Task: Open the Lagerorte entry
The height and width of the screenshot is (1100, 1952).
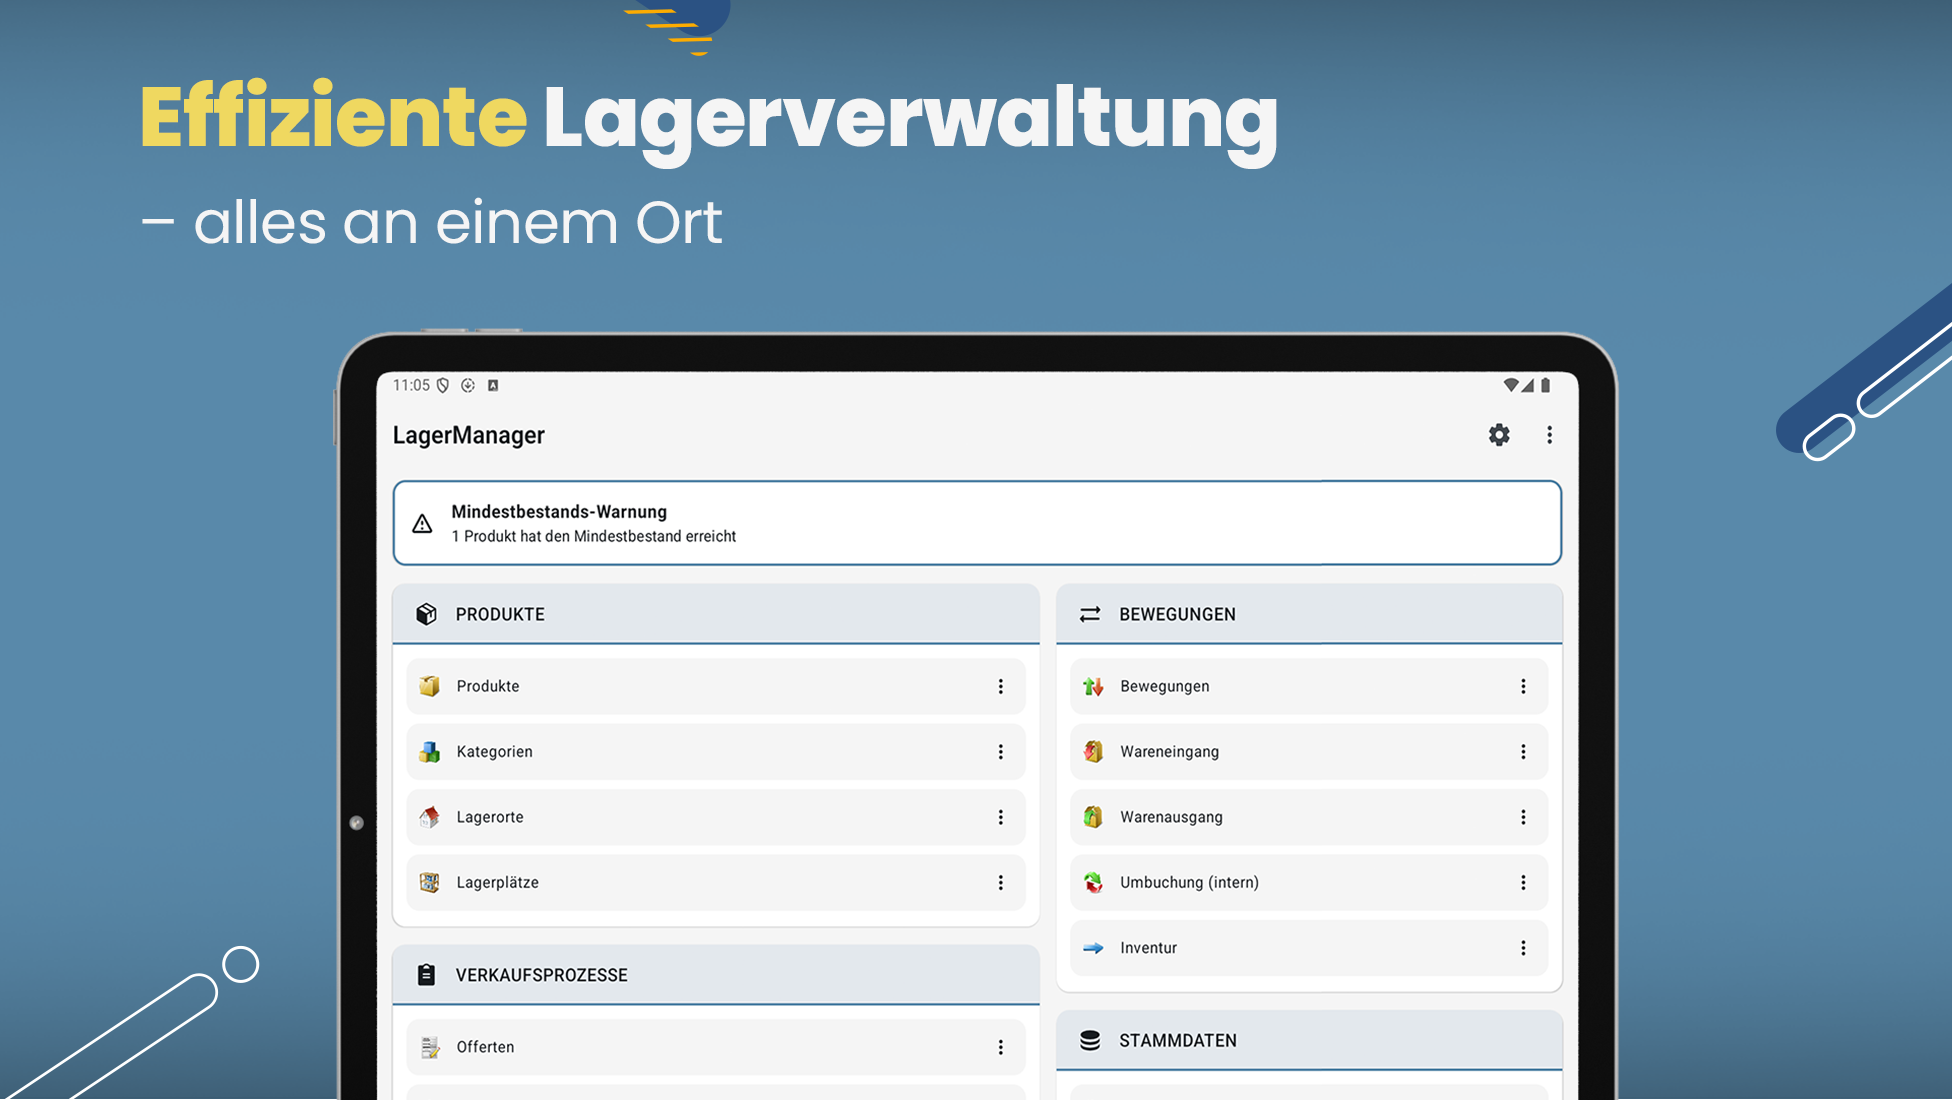Action: click(x=716, y=817)
